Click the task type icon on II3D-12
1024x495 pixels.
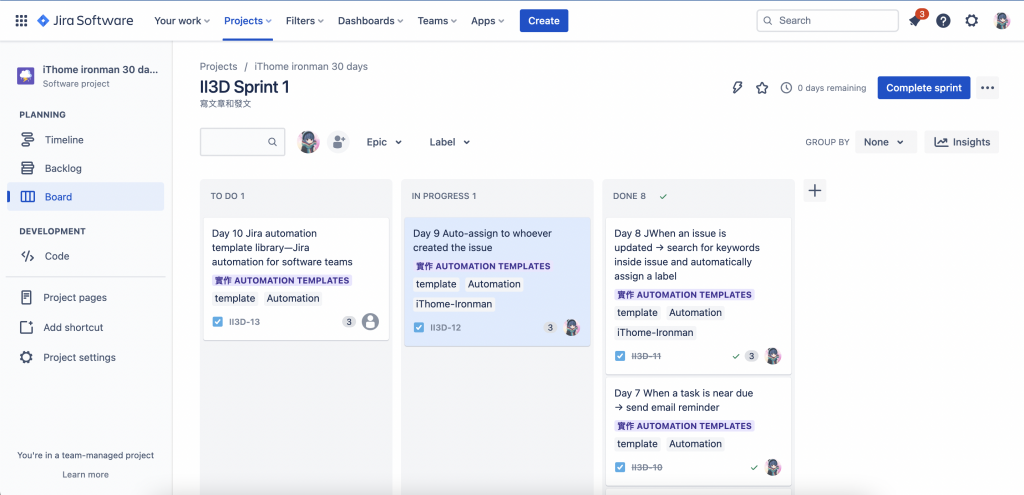(x=419, y=327)
